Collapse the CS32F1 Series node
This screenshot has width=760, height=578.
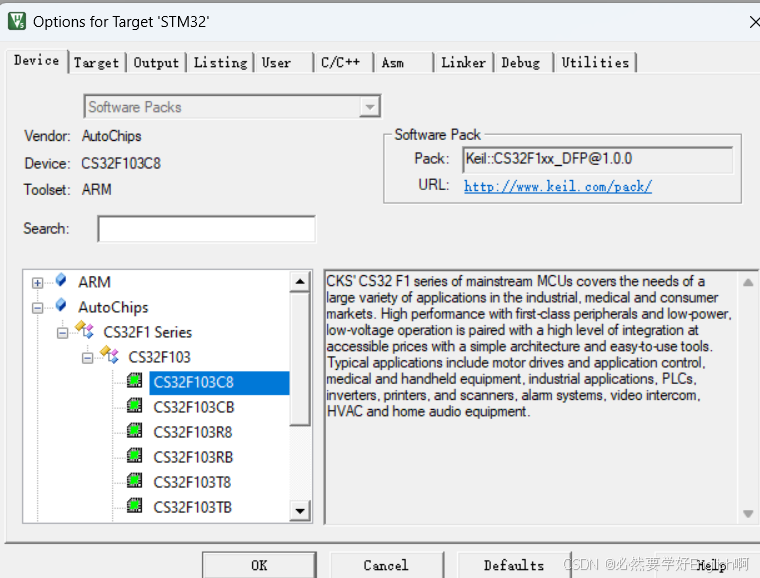[x=63, y=333]
